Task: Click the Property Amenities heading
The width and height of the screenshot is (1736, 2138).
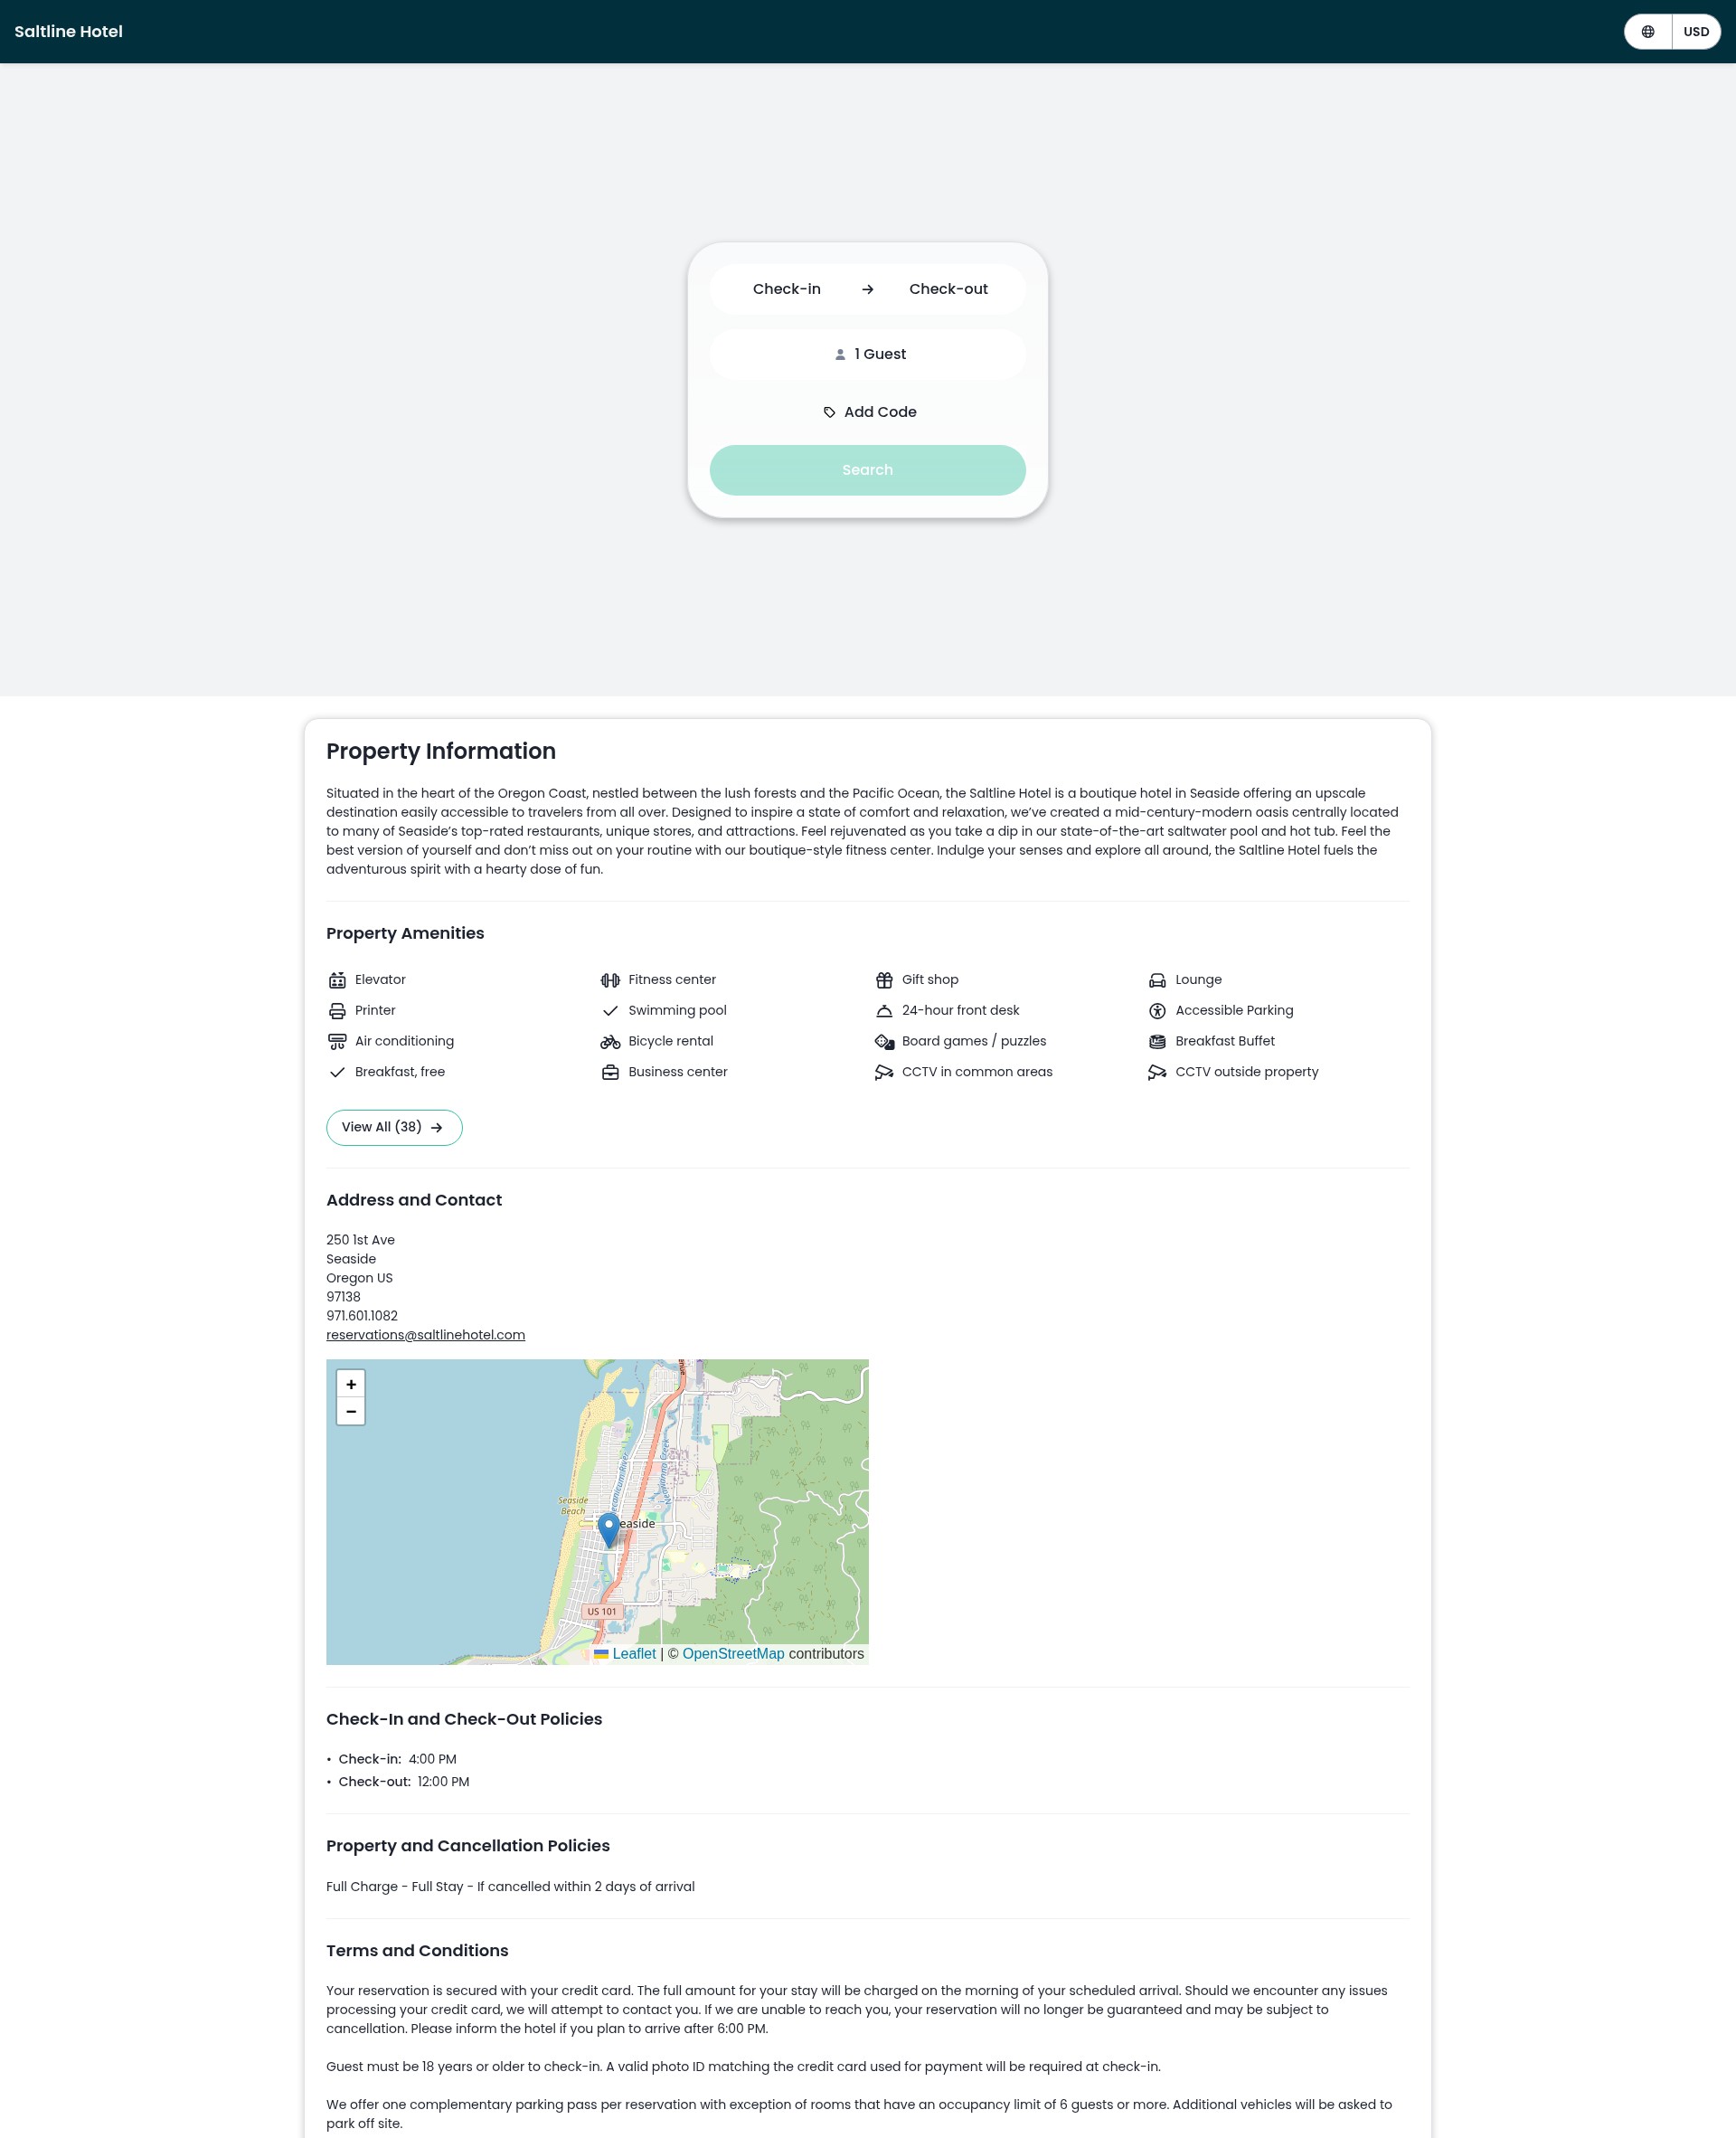Action: point(405,933)
